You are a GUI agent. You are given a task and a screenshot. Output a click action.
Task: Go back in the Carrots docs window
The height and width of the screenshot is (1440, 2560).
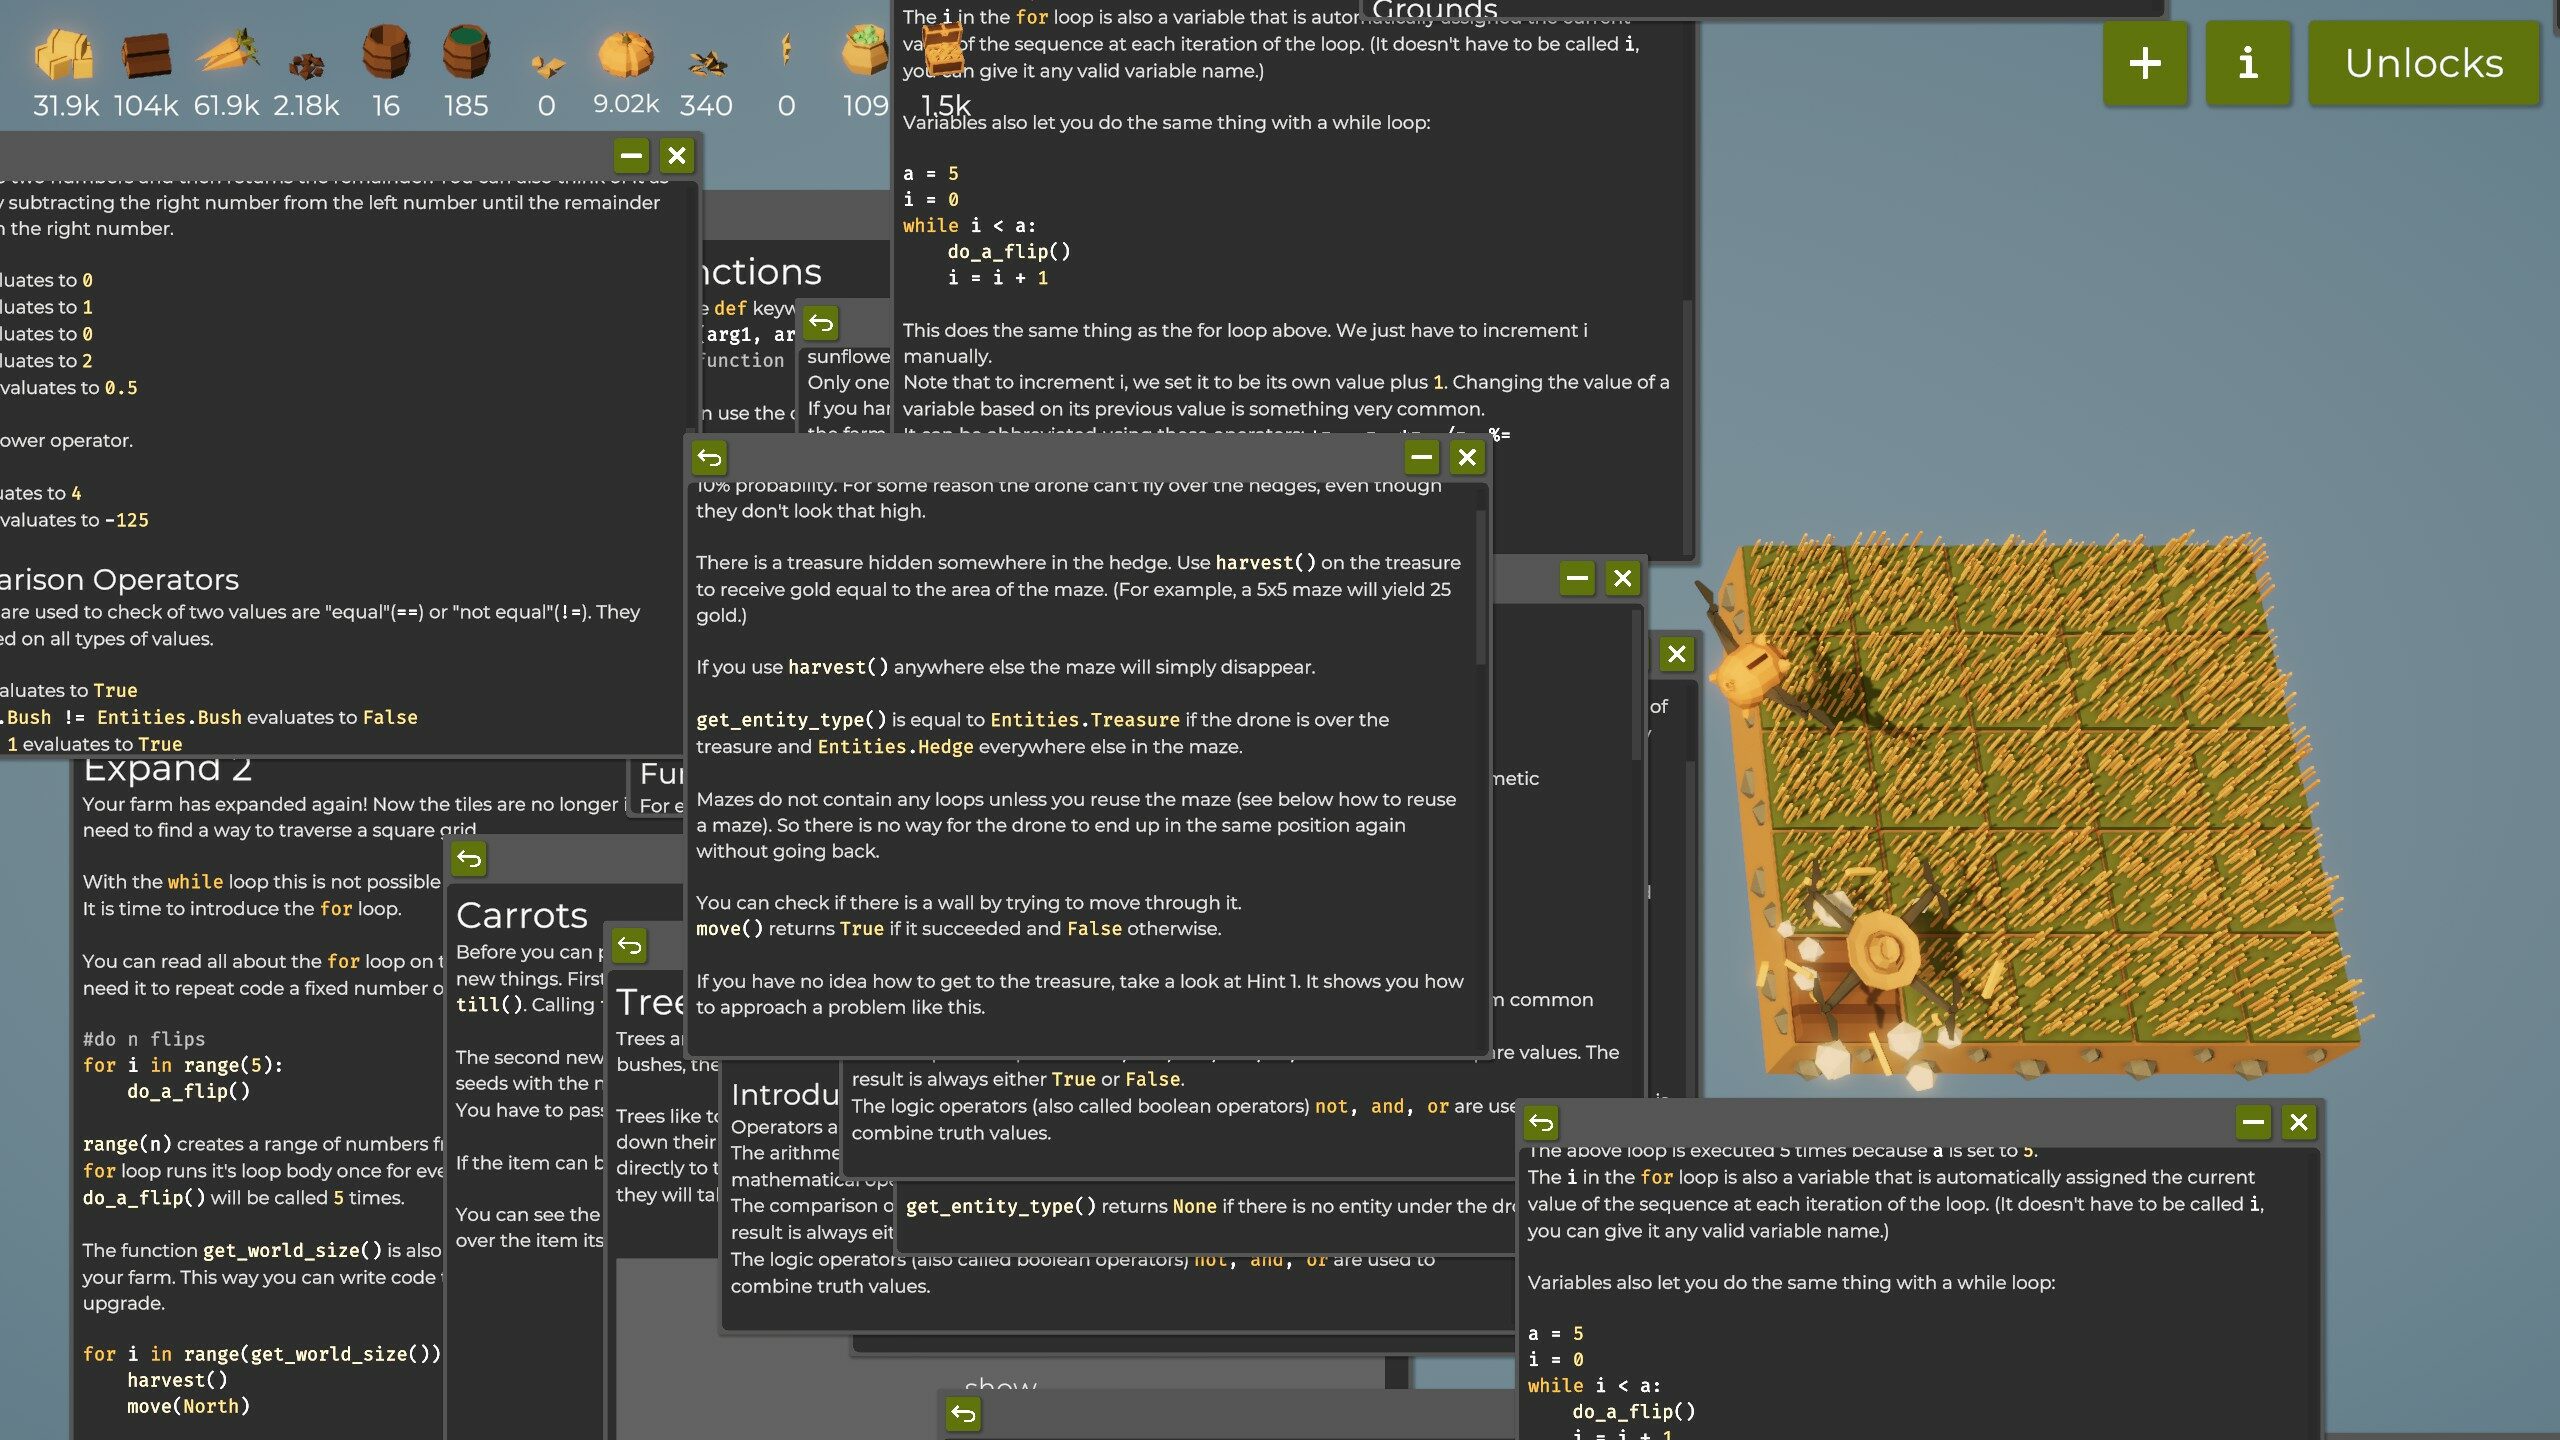click(469, 858)
